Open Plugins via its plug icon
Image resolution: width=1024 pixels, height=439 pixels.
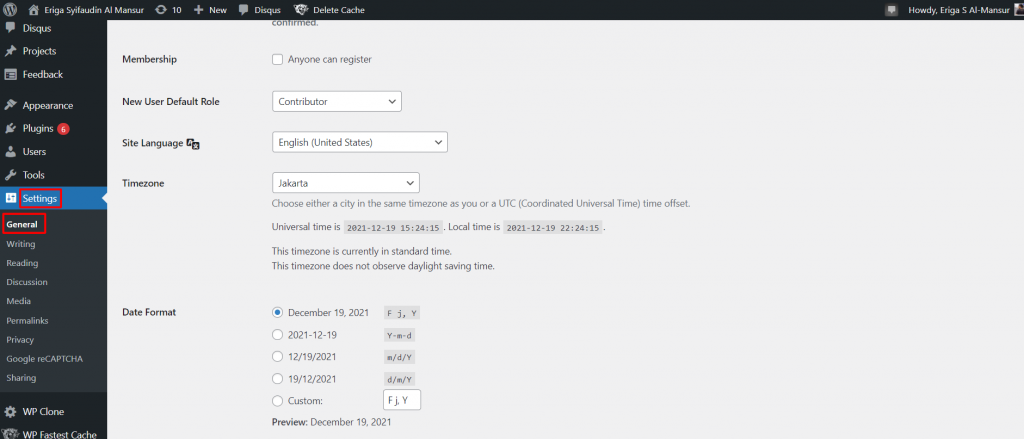click(x=11, y=129)
